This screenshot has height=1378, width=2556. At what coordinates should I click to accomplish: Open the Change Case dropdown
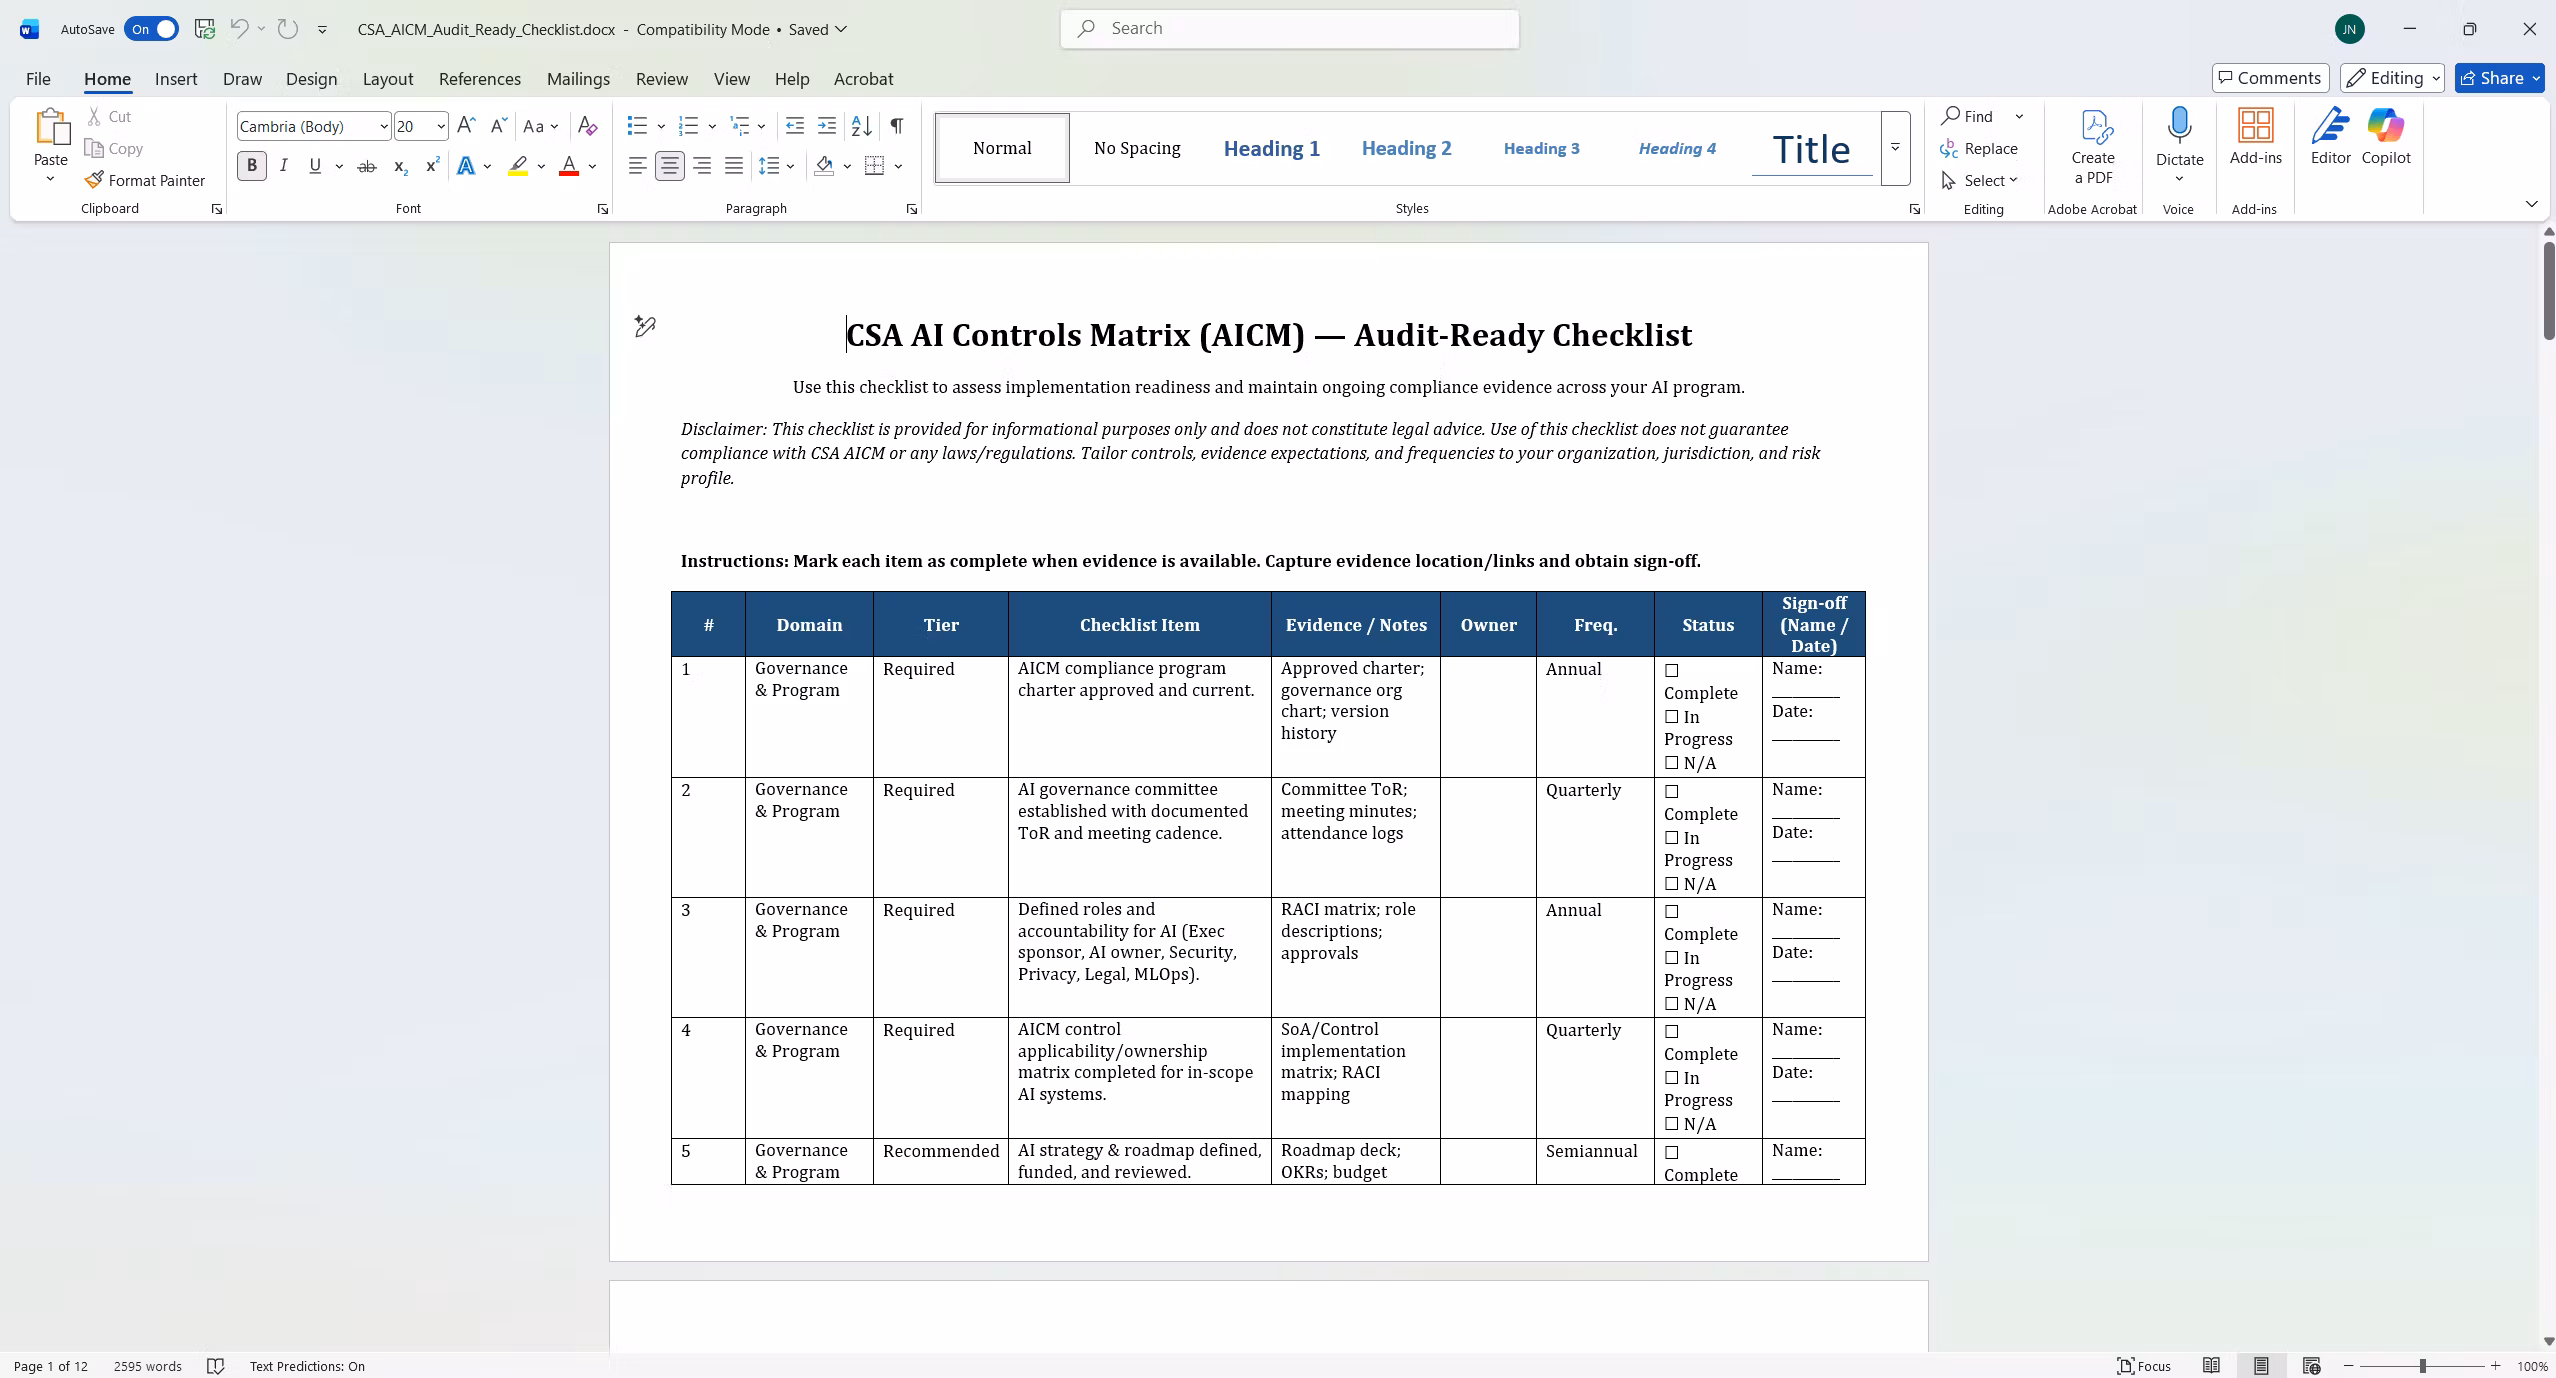(x=541, y=126)
